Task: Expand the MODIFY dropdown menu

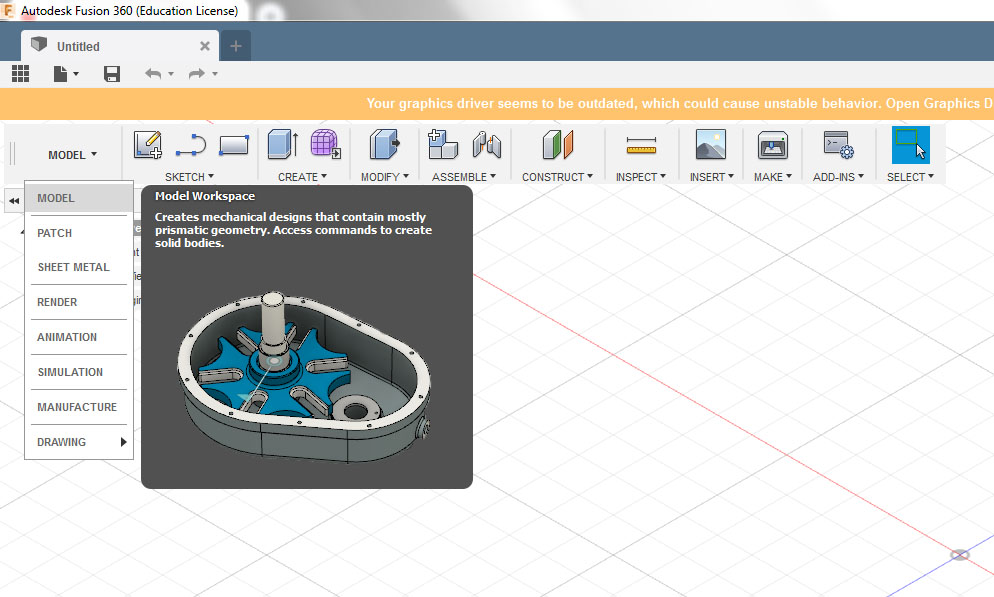Action: click(385, 177)
